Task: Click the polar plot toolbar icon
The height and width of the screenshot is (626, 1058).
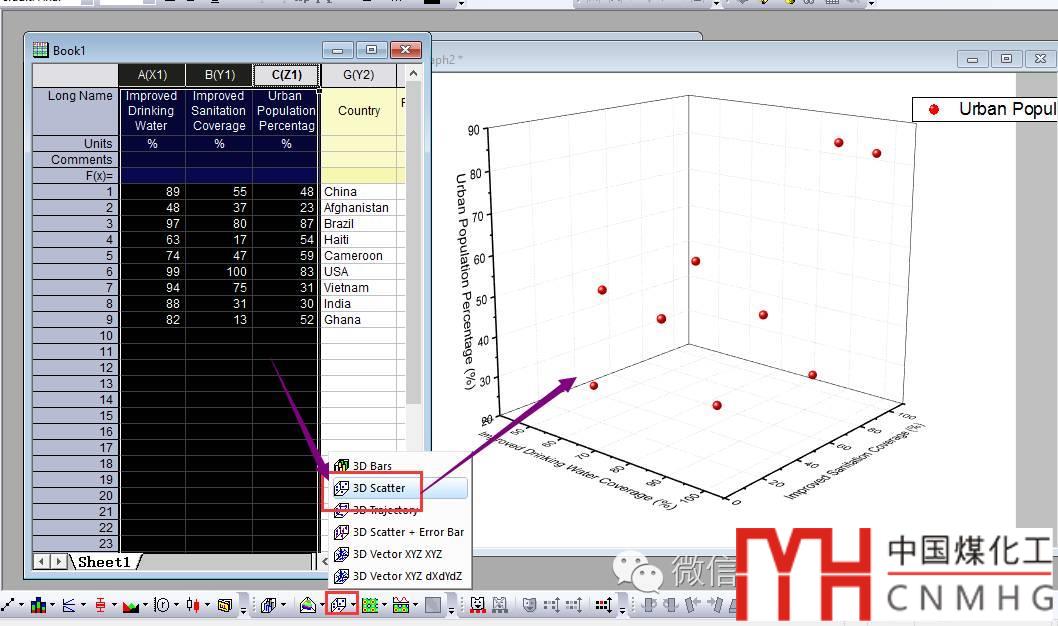Action: coord(162,605)
